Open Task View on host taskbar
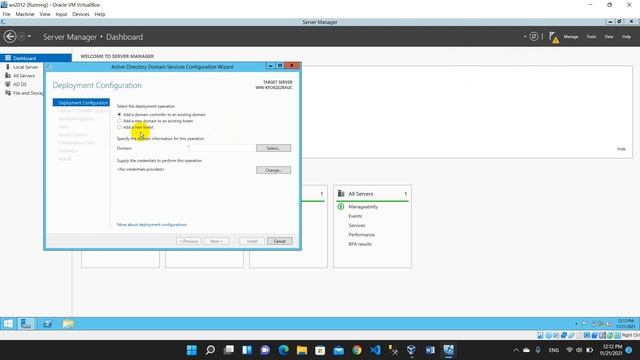This screenshot has width=640, height=360. 229,350
